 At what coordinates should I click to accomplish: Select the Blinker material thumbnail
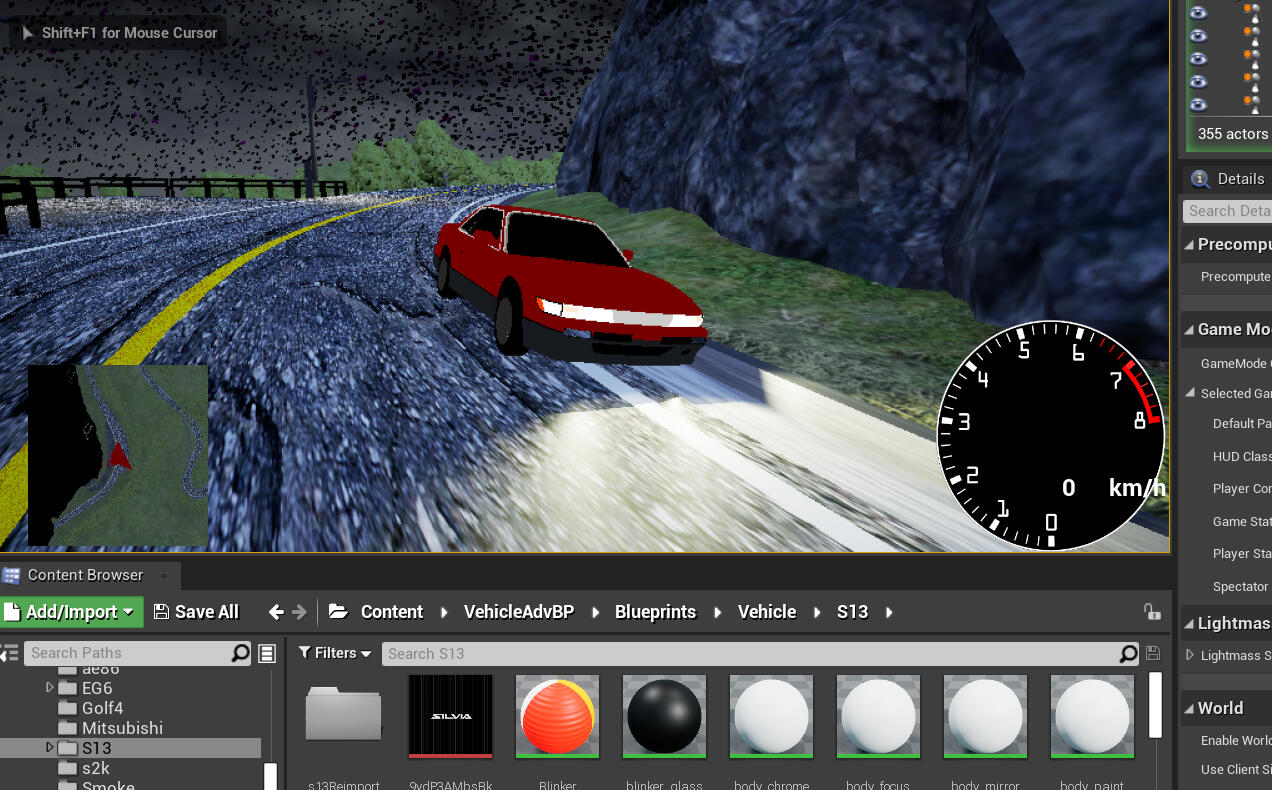pos(557,715)
